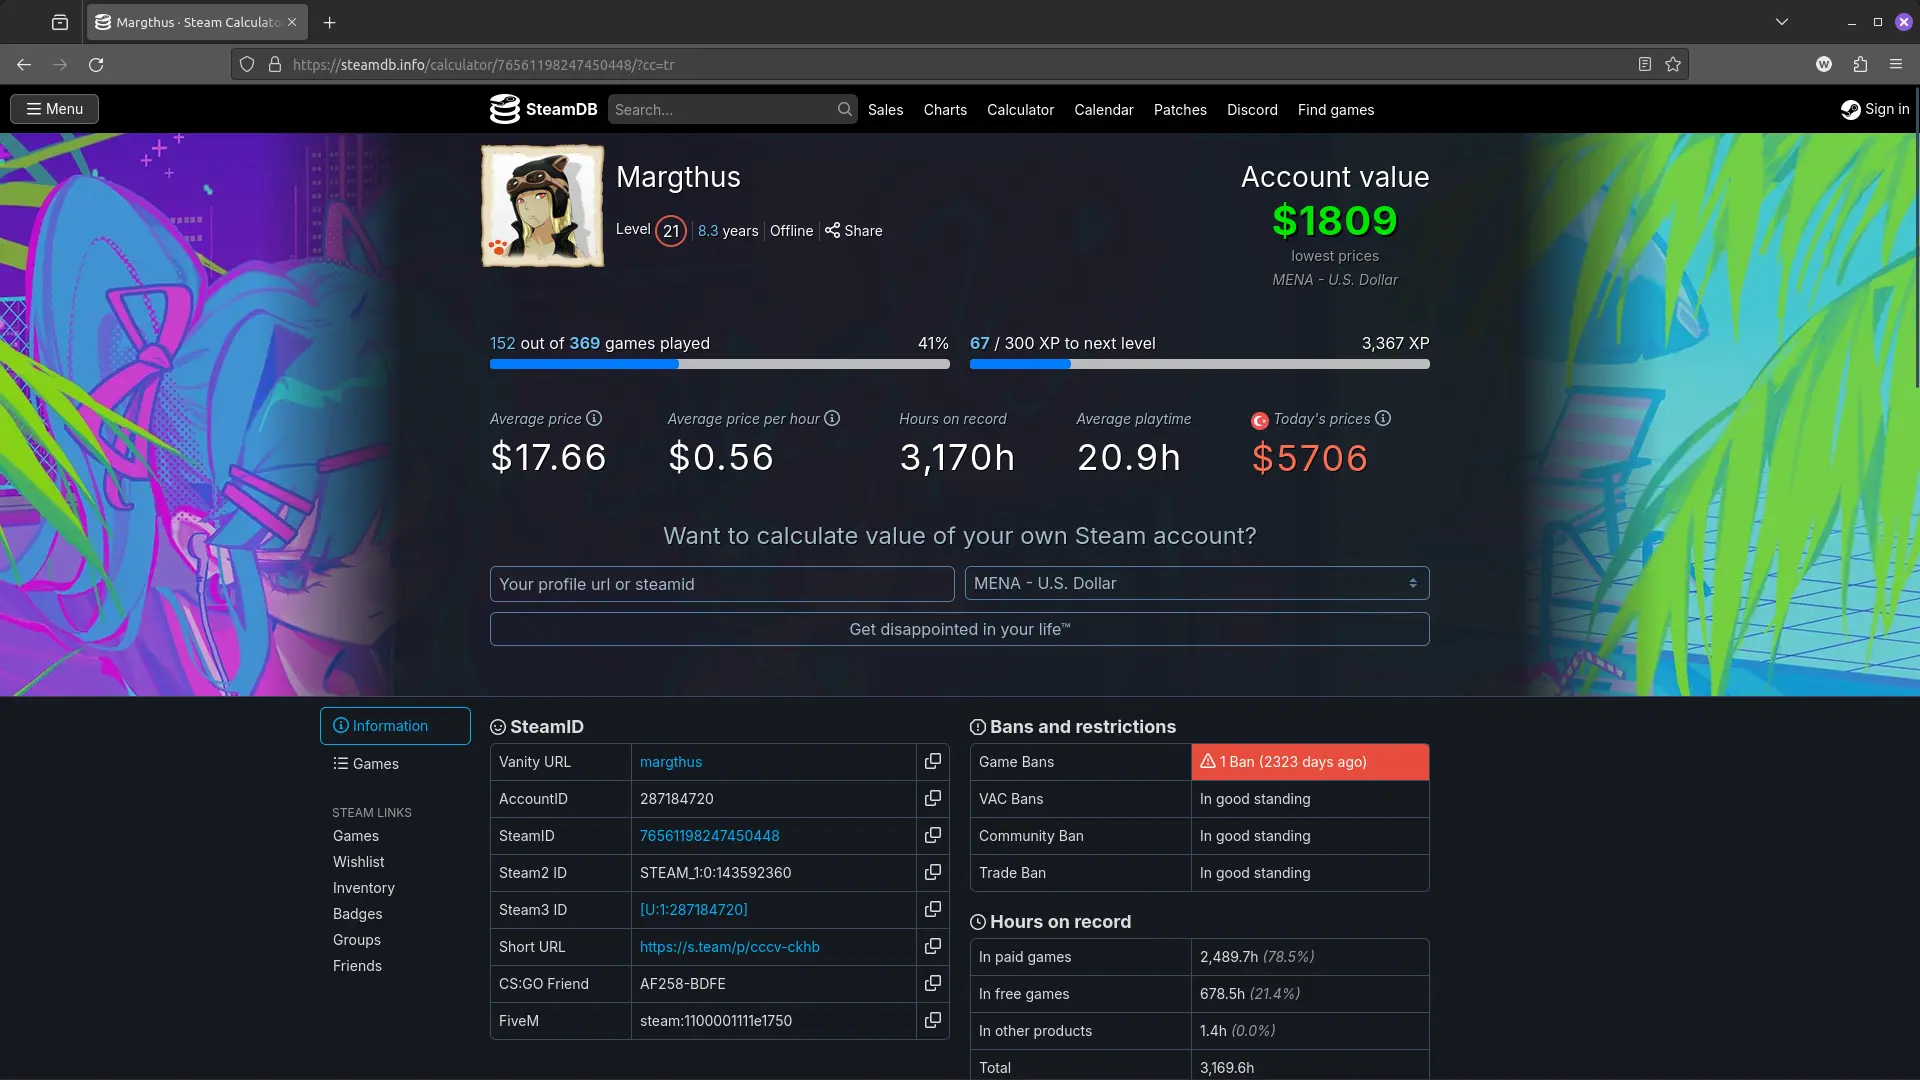1920x1080 pixels.
Task: Open the Sales page
Action: tap(885, 109)
